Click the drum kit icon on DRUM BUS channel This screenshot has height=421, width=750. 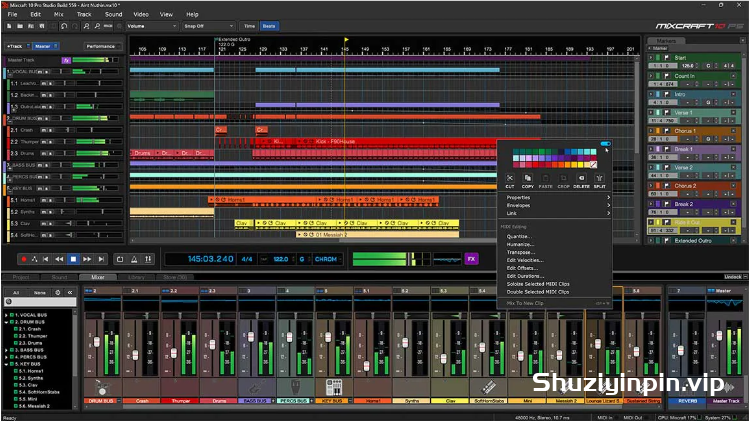tap(102, 387)
